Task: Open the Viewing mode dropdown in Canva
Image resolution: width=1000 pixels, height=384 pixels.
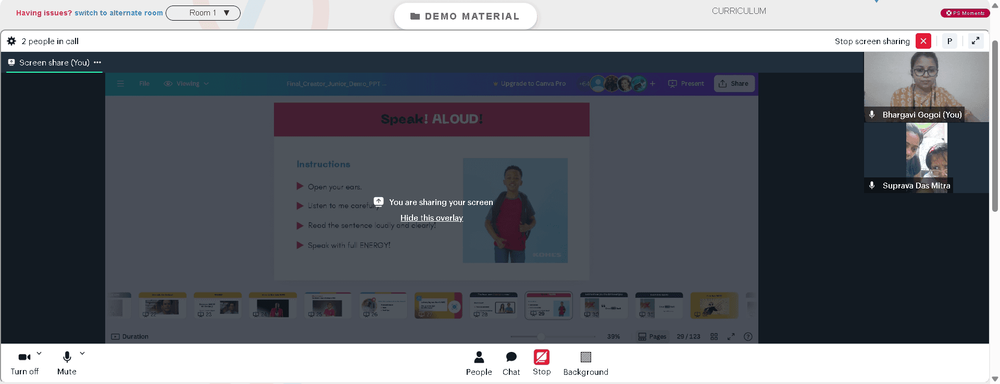Action: click(x=187, y=84)
